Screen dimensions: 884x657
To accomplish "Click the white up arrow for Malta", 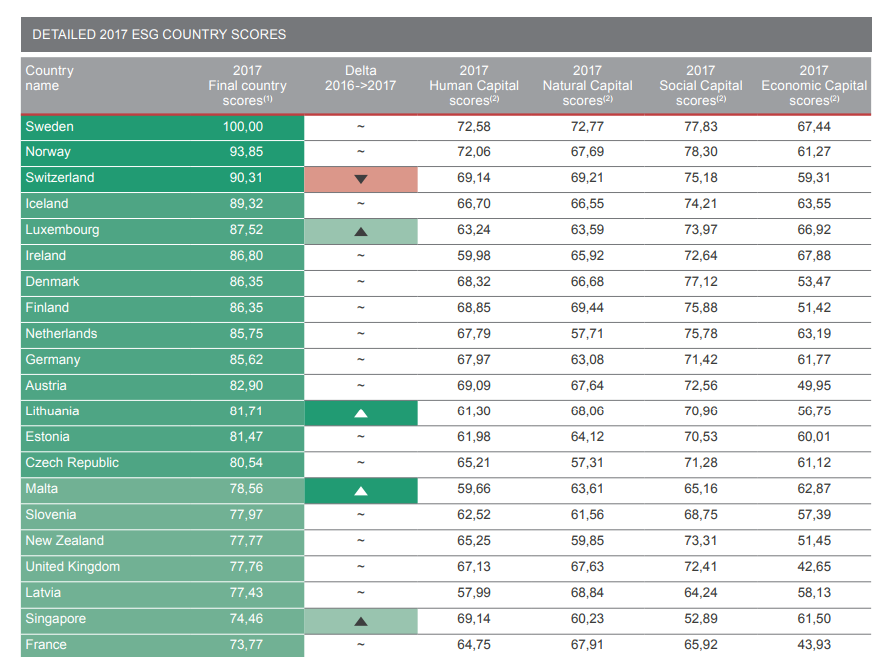I will pyautogui.click(x=361, y=490).
